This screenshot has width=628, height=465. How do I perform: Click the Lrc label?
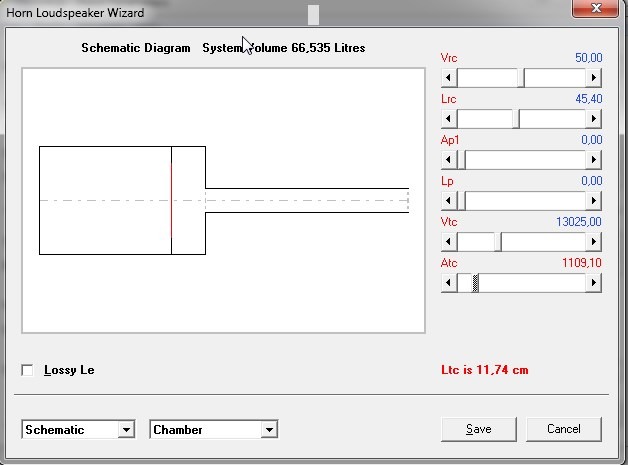tap(449, 99)
